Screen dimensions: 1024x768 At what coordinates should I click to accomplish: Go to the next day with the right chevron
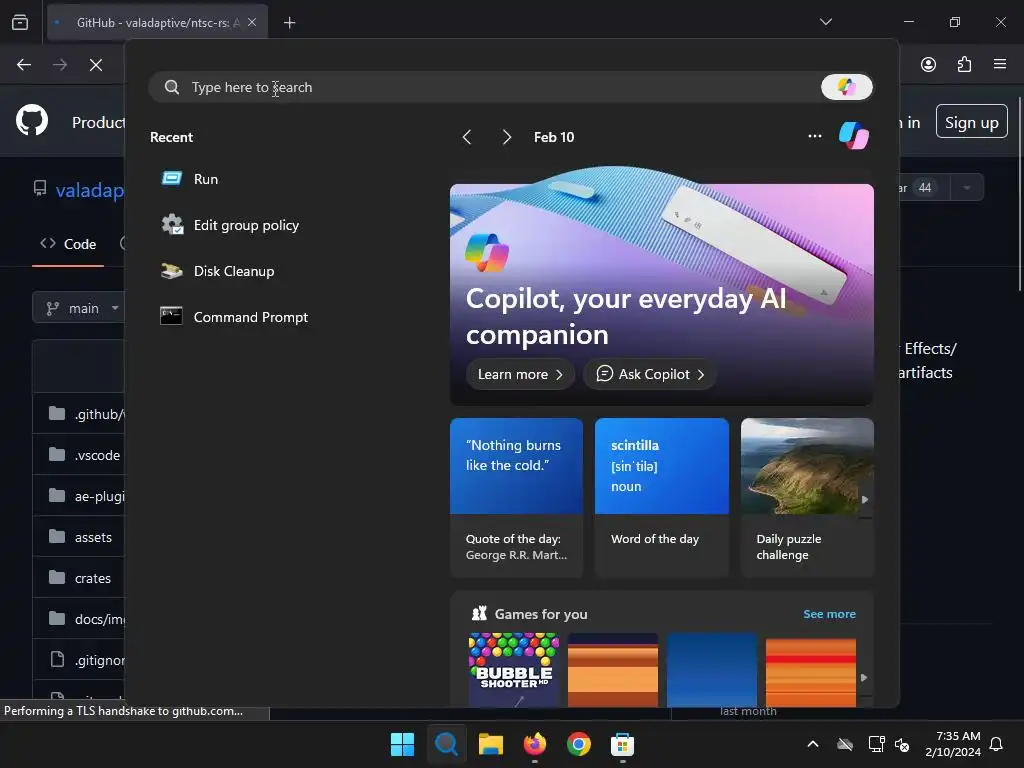pyautogui.click(x=506, y=137)
